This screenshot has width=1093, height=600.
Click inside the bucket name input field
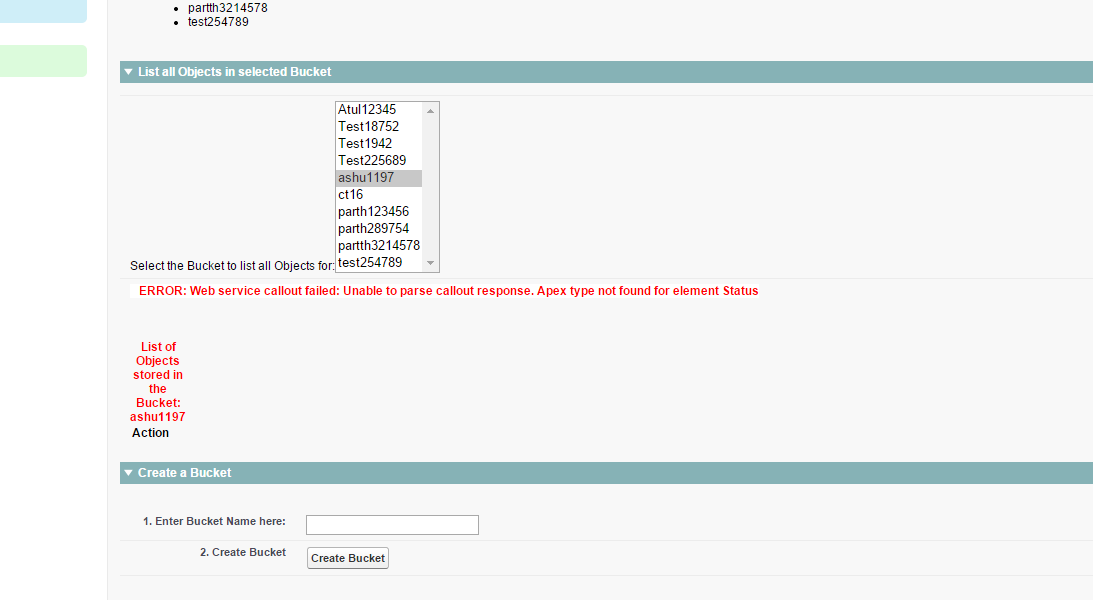coord(392,524)
